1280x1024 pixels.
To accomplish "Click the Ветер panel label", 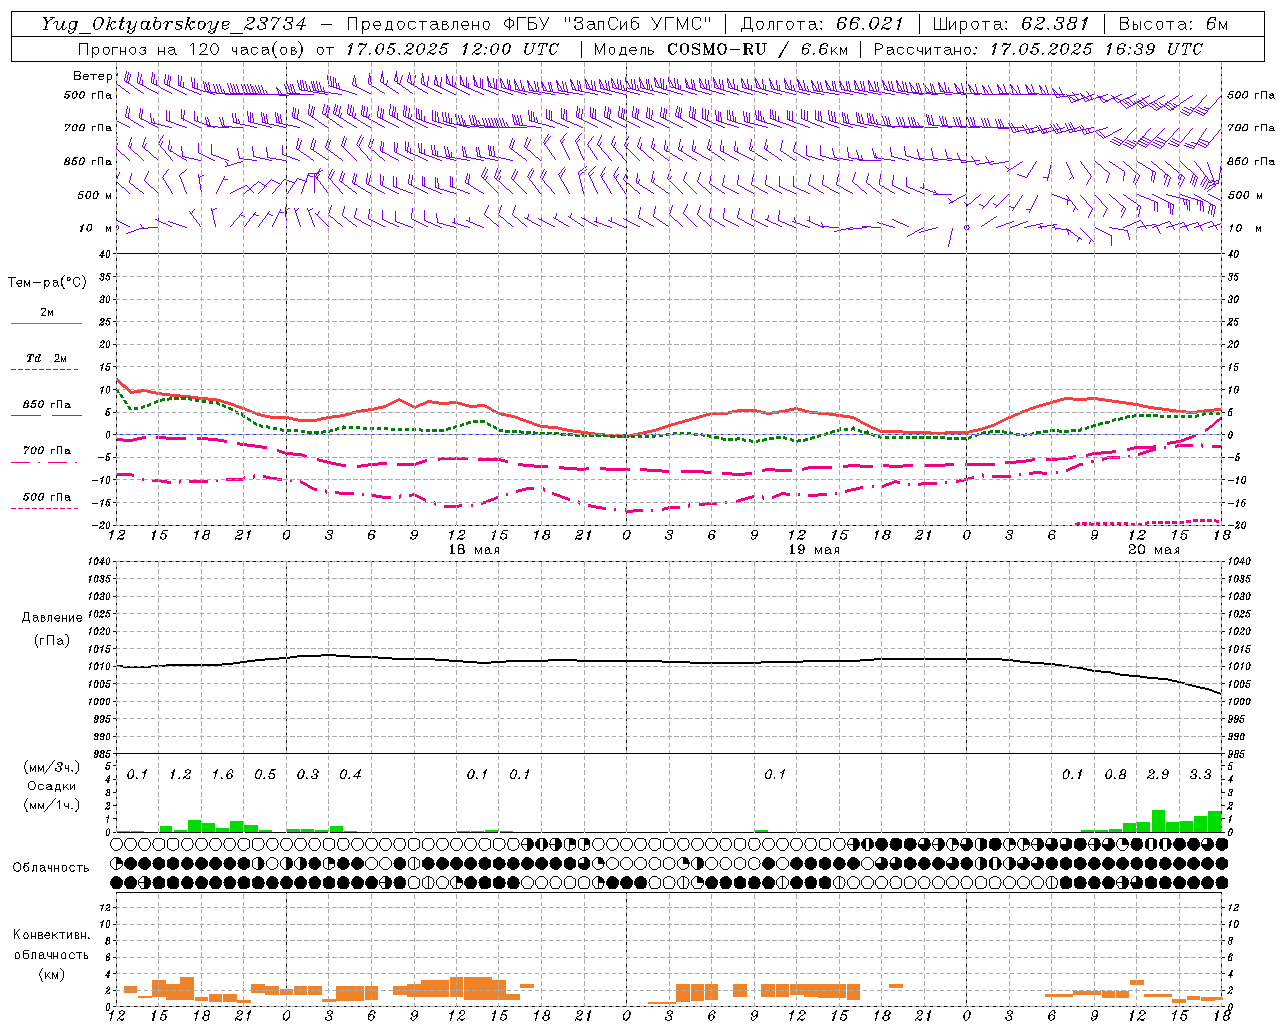I will 93,76.
